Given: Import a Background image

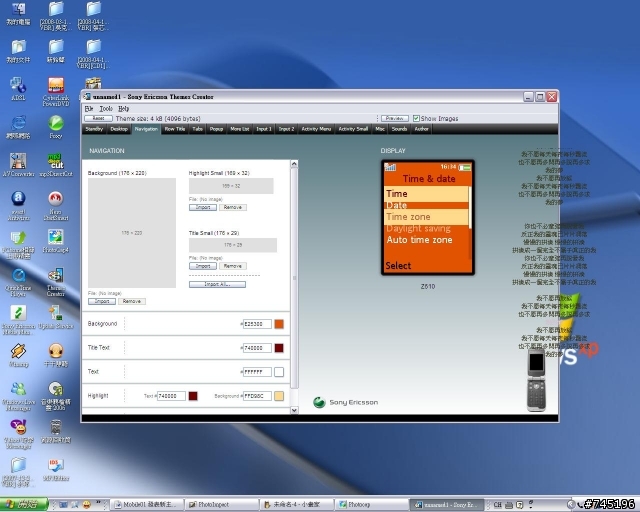Looking at the screenshot, I should (x=102, y=301).
